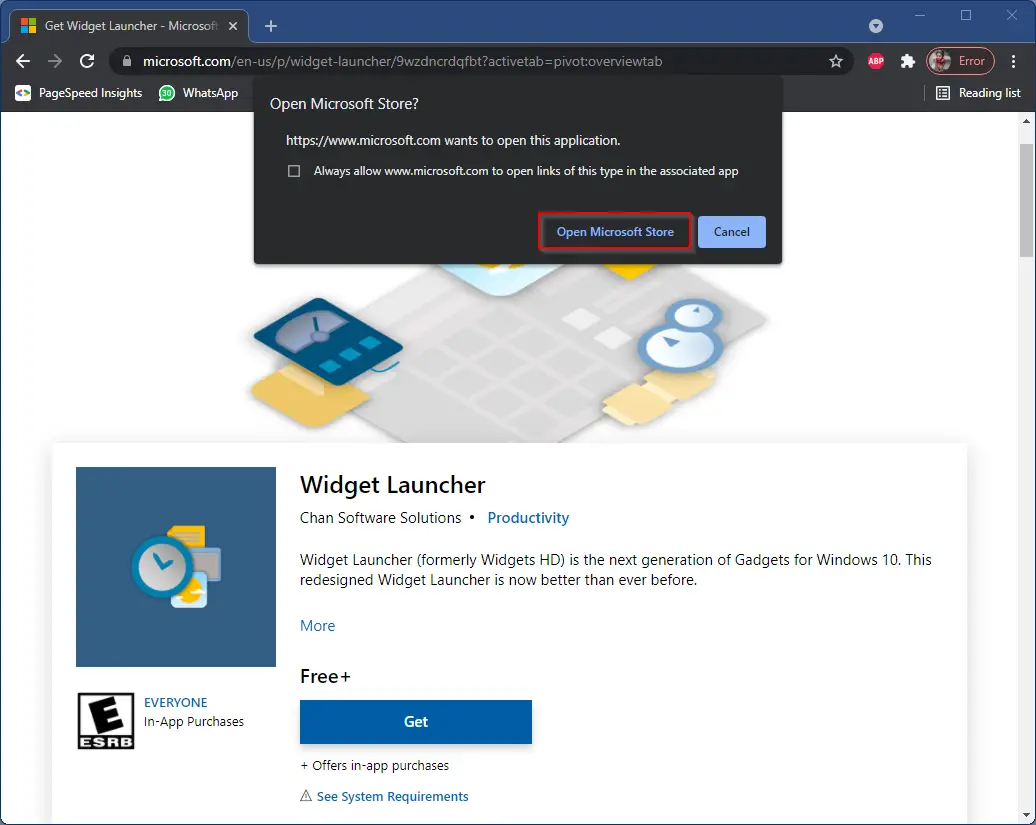Screen dimensions: 1036x825
Task: Click the vertical scrollbar thumb
Action: click(1026, 200)
